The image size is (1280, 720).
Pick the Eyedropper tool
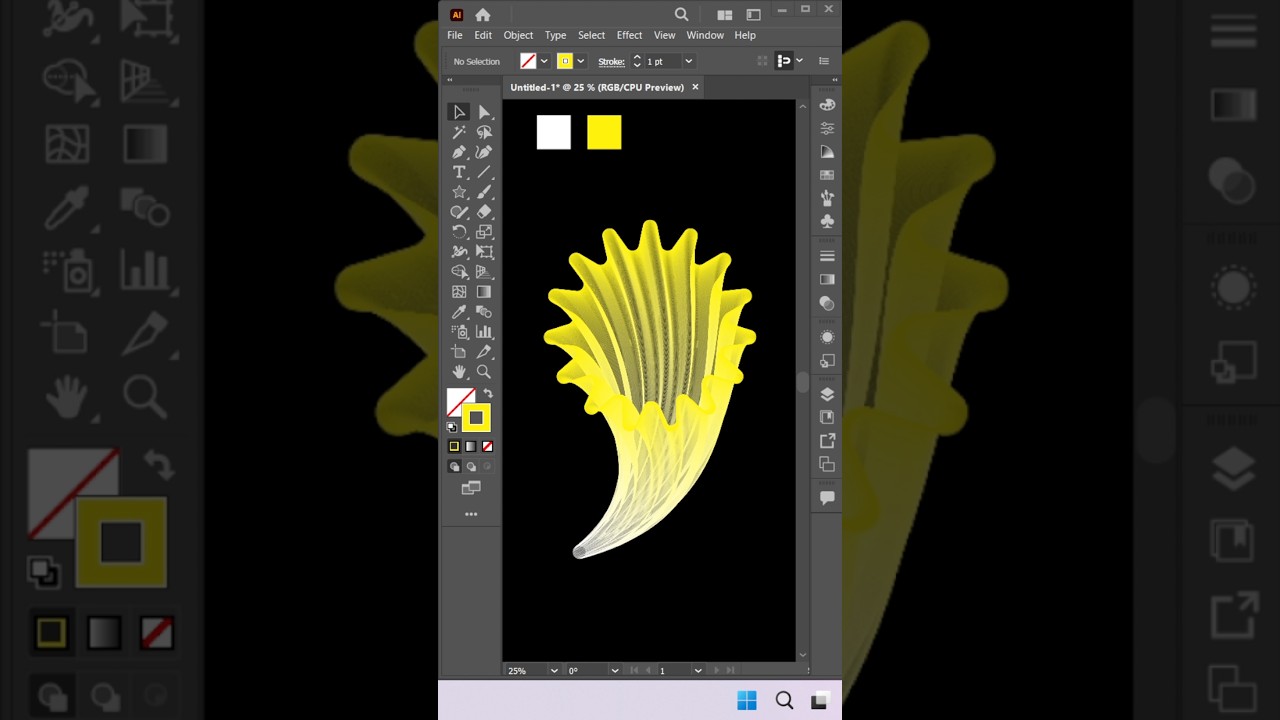(459, 312)
